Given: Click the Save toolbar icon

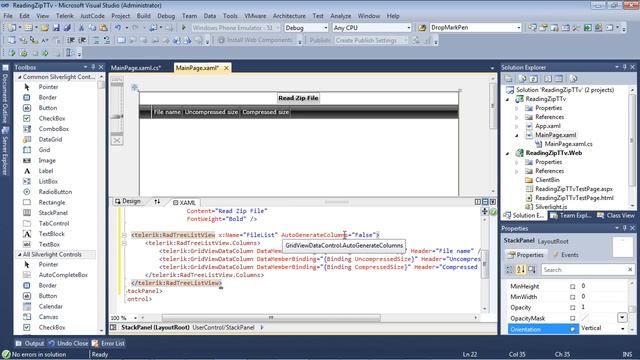Looking at the screenshot, I should pyautogui.click(x=56, y=28).
